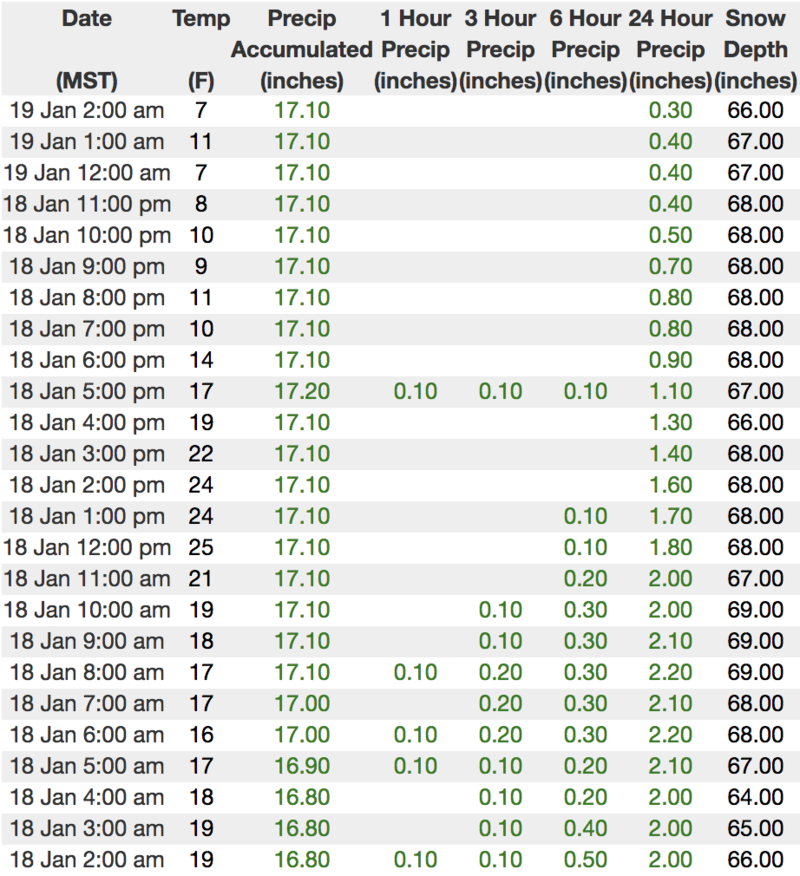Click the 25 temperature reading at noon
The width and height of the screenshot is (800, 876).
[201, 547]
